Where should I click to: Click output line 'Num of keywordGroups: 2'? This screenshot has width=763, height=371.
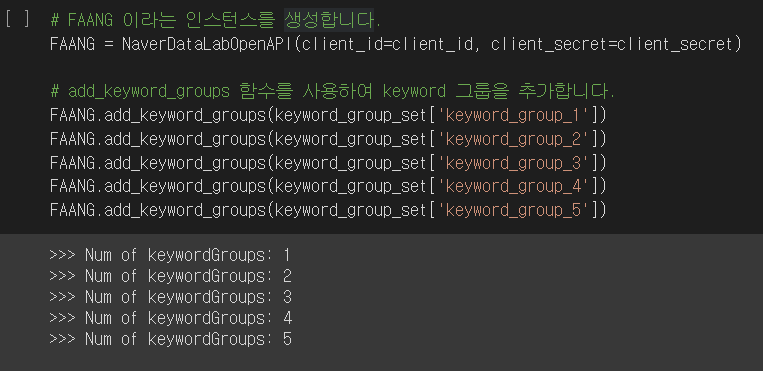(170, 276)
